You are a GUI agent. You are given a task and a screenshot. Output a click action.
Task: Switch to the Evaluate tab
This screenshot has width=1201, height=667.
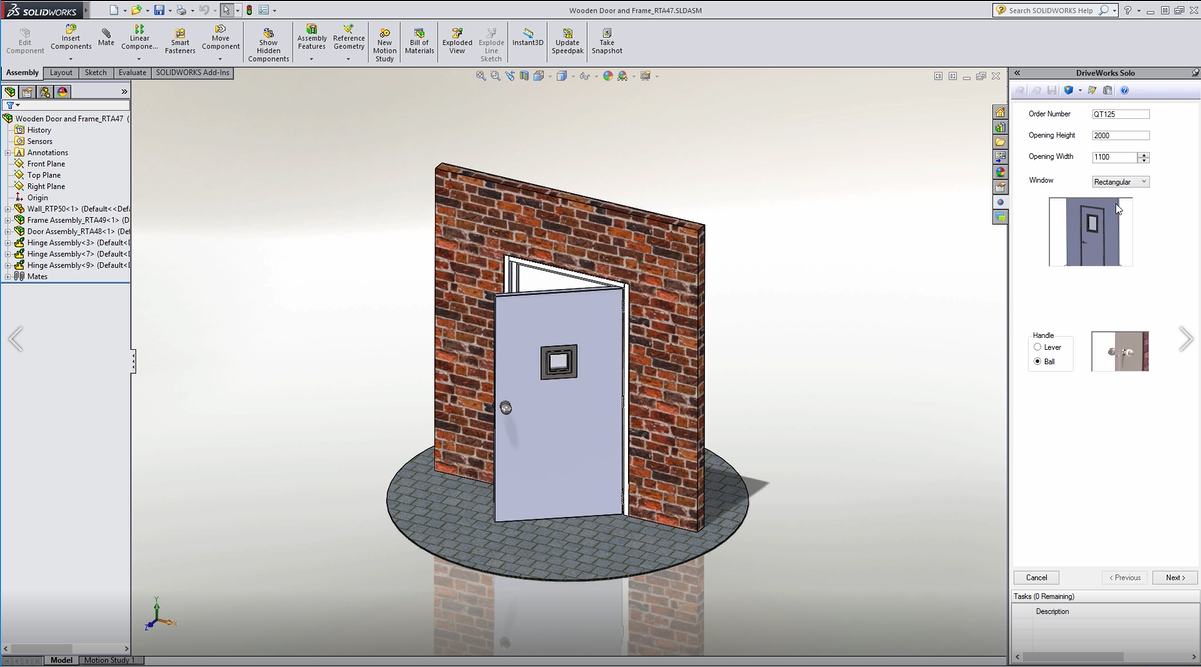[x=132, y=73]
